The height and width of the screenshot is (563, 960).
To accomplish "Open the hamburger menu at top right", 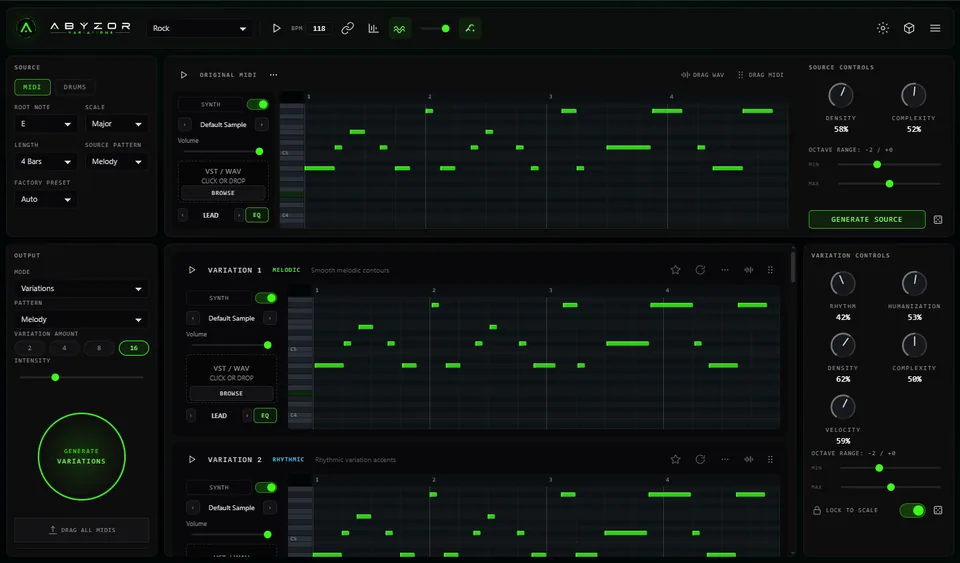I will (x=935, y=28).
